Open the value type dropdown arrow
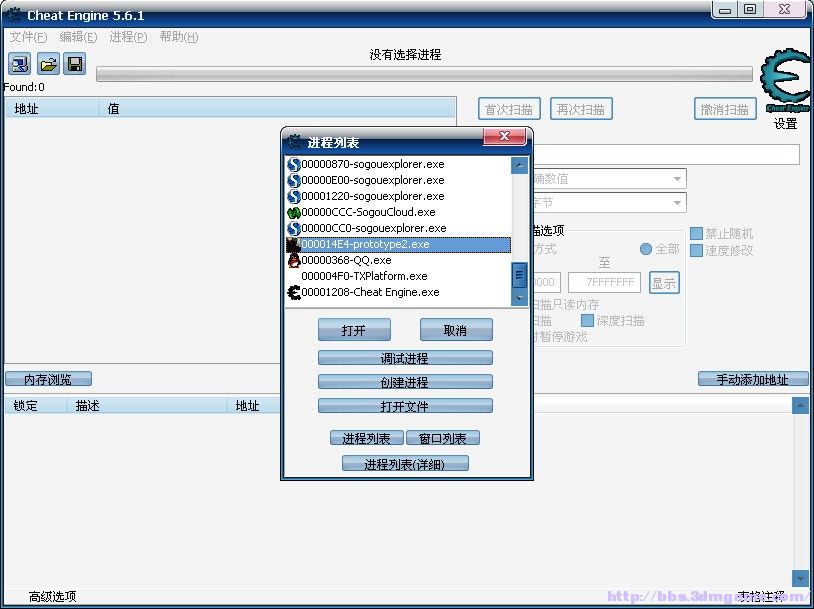Viewport: 814px width, 609px height. (678, 203)
